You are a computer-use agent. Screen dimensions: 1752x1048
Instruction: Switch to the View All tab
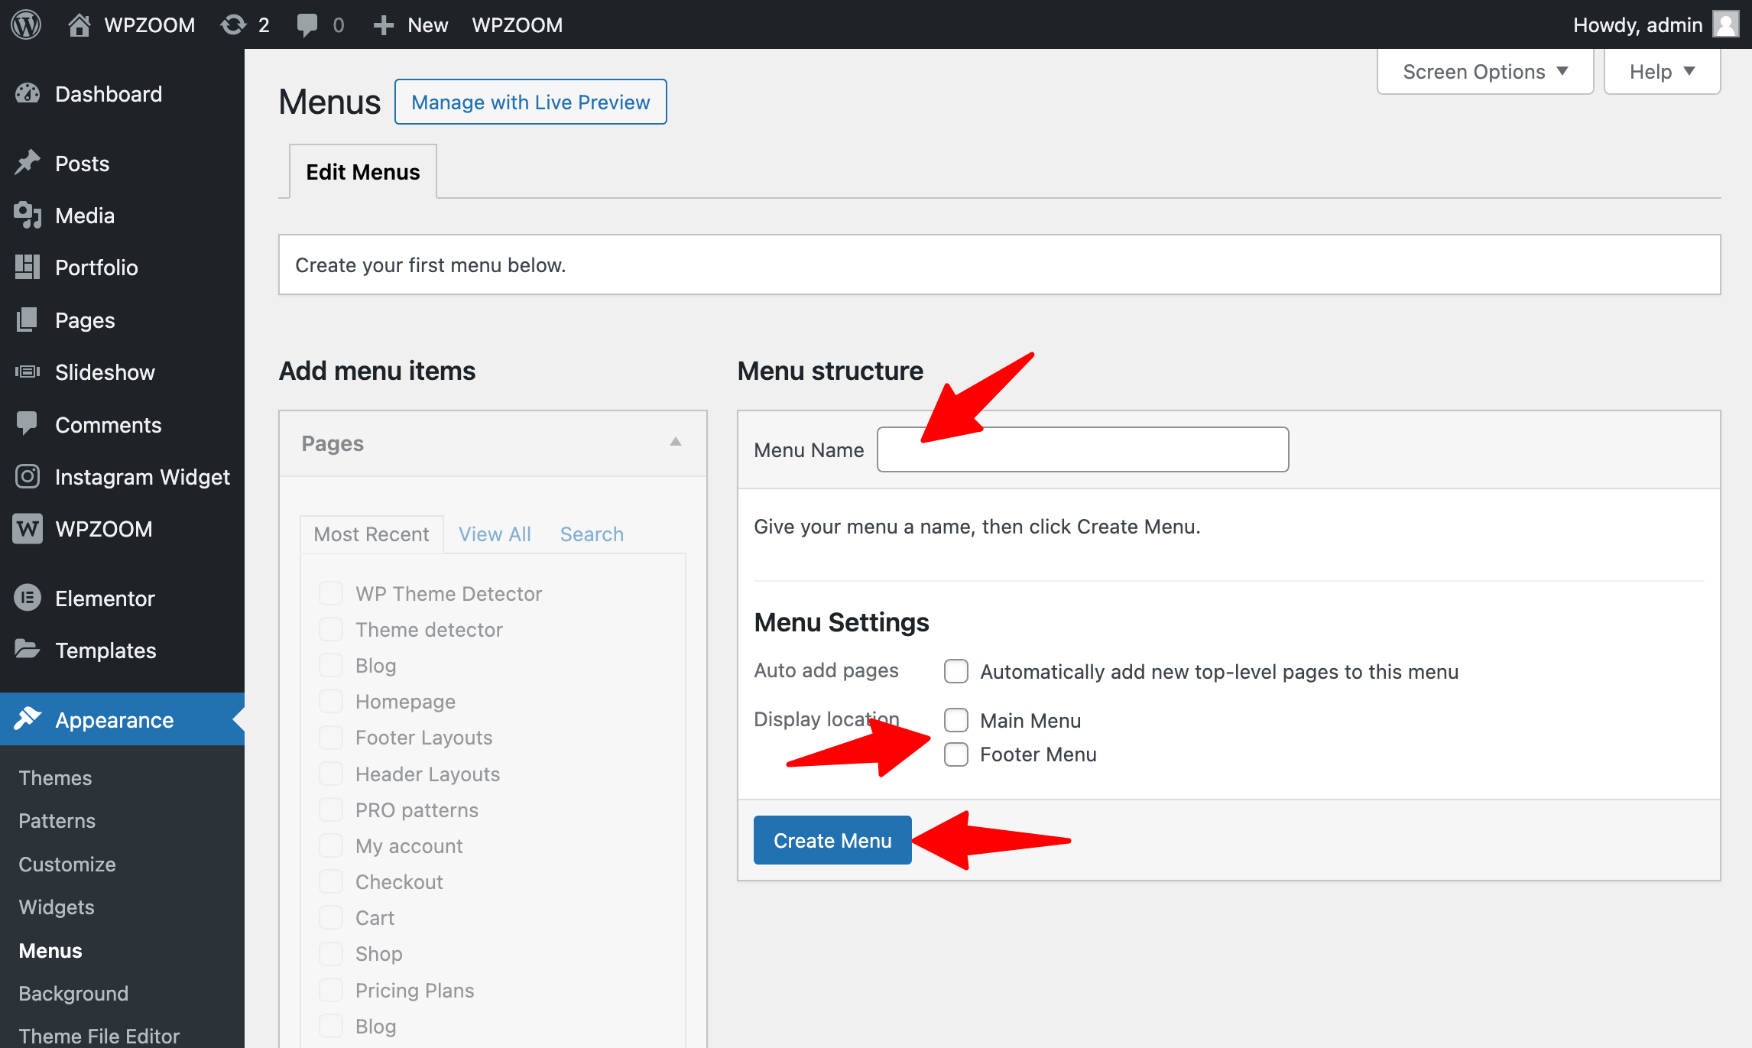pos(494,534)
